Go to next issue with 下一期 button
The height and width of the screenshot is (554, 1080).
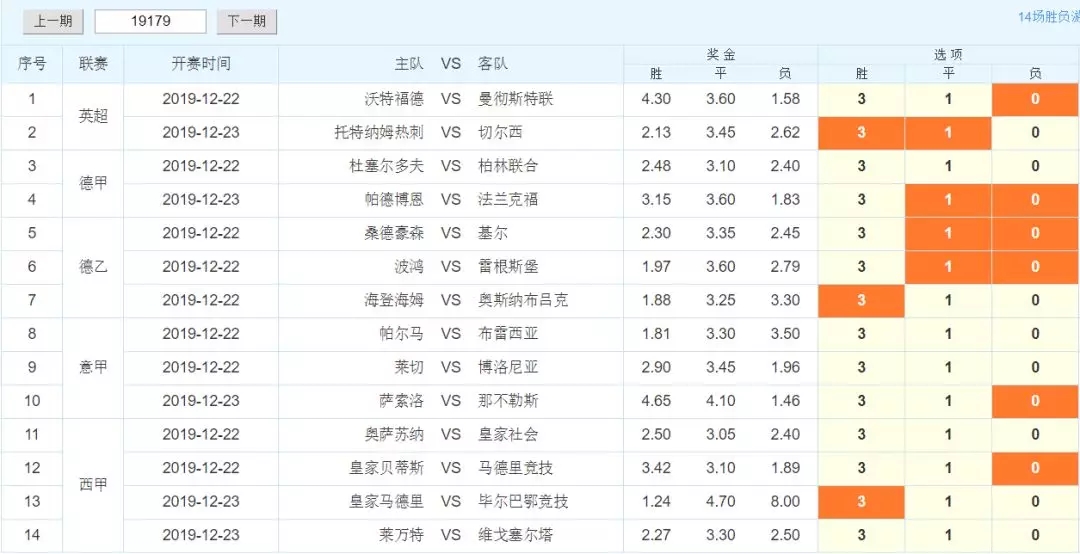pos(247,21)
